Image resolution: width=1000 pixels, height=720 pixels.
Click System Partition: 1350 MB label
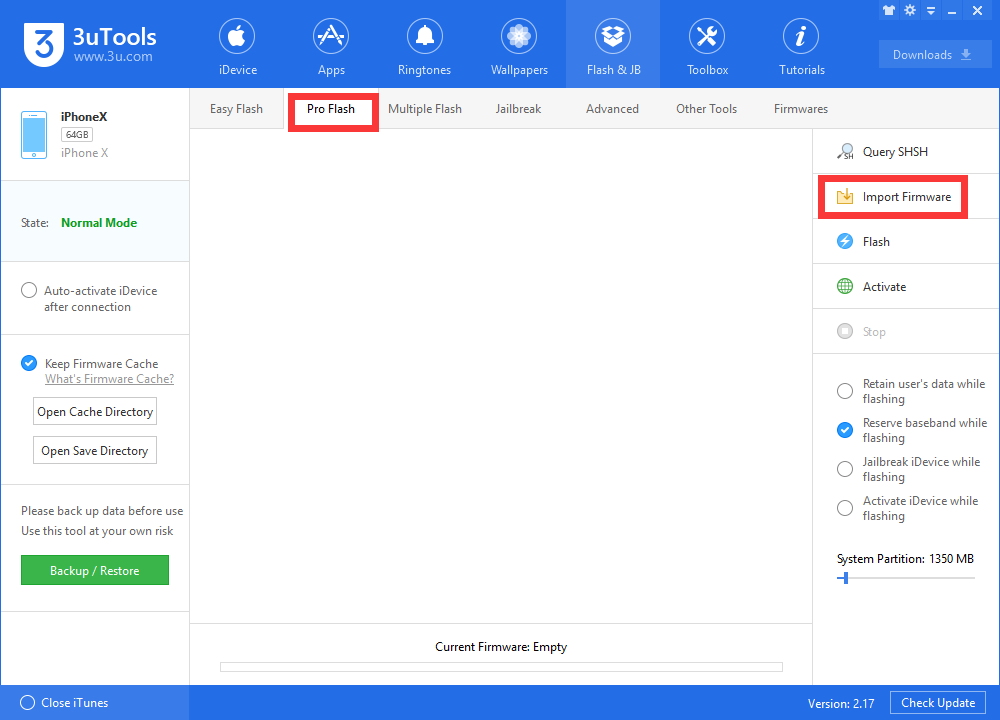tap(905, 559)
